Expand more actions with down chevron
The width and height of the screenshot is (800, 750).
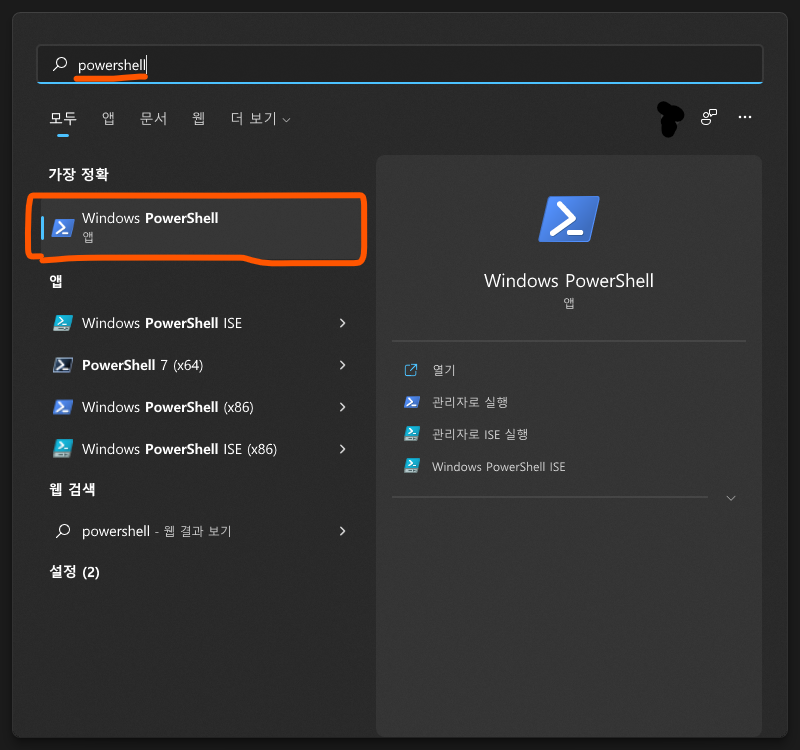point(731,498)
